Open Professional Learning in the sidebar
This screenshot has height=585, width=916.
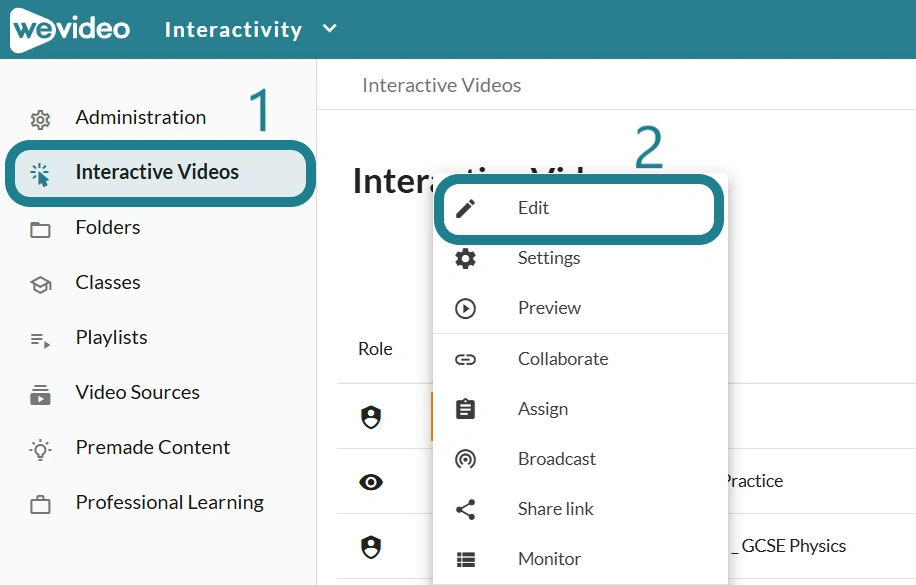(x=170, y=503)
